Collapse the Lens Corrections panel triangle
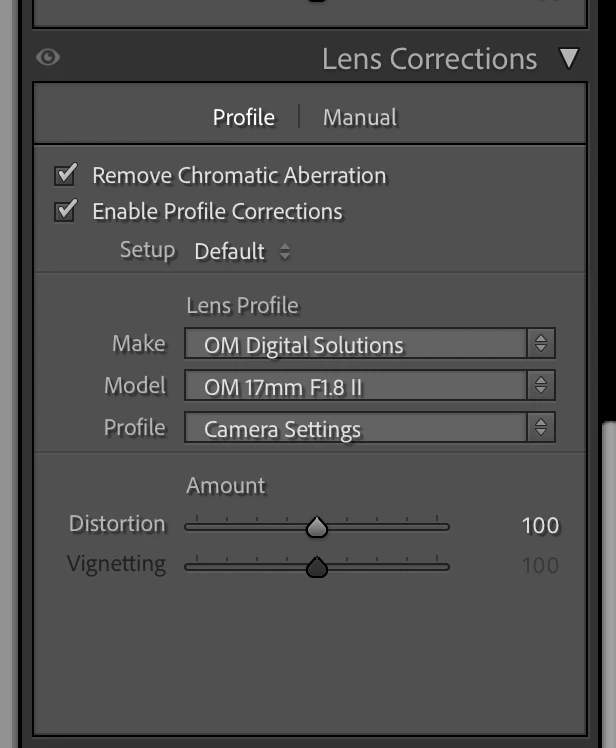 click(x=569, y=59)
